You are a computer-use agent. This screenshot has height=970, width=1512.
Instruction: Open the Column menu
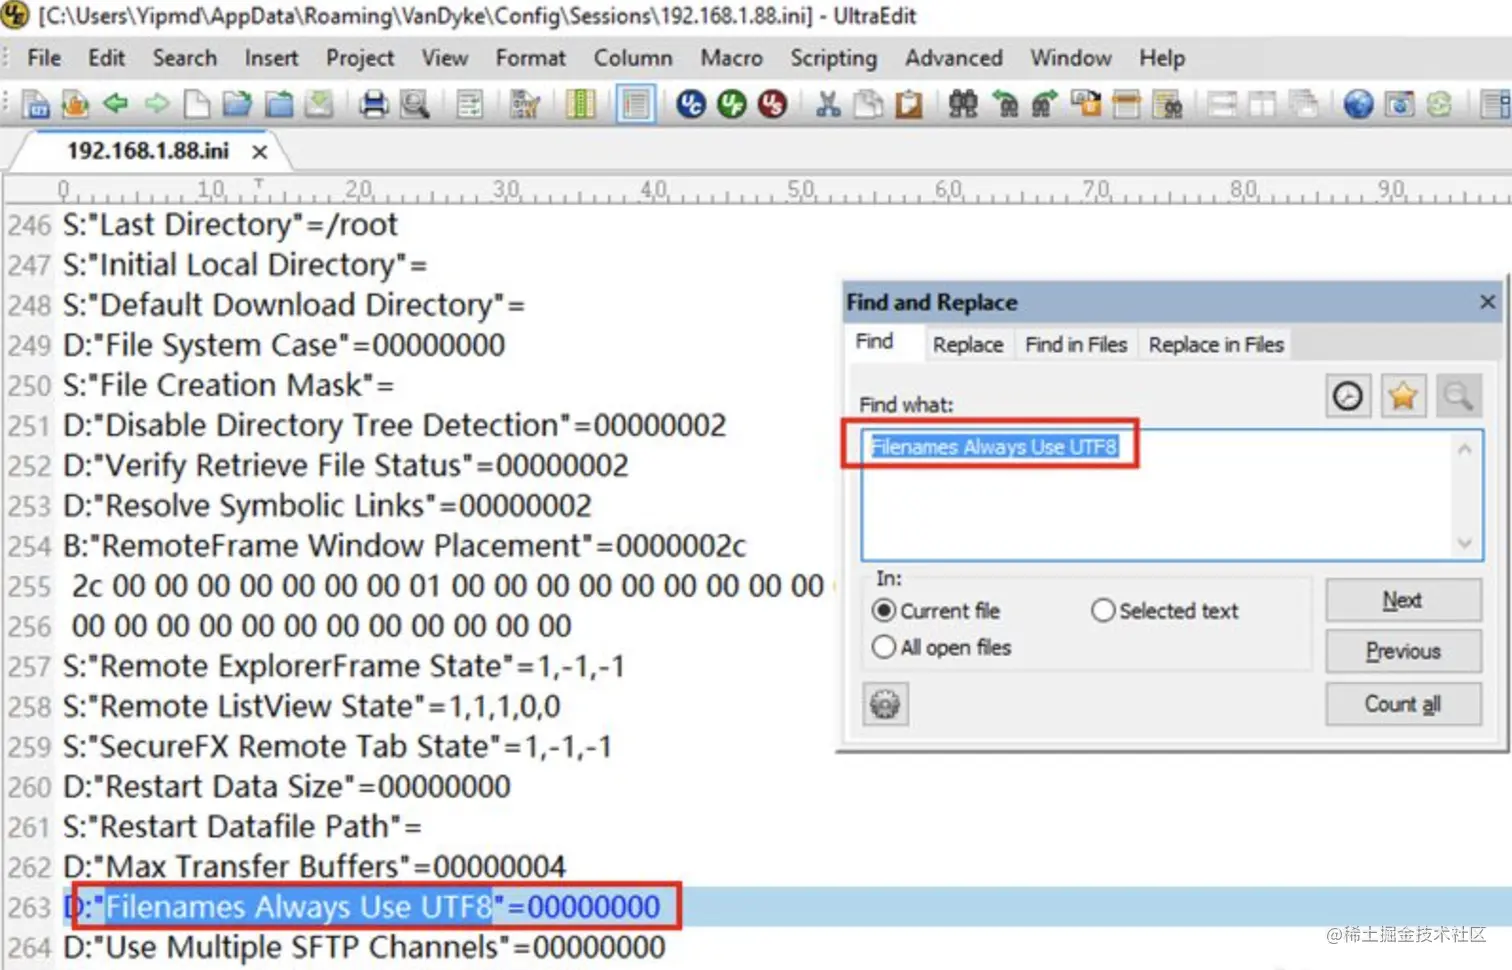633,58
